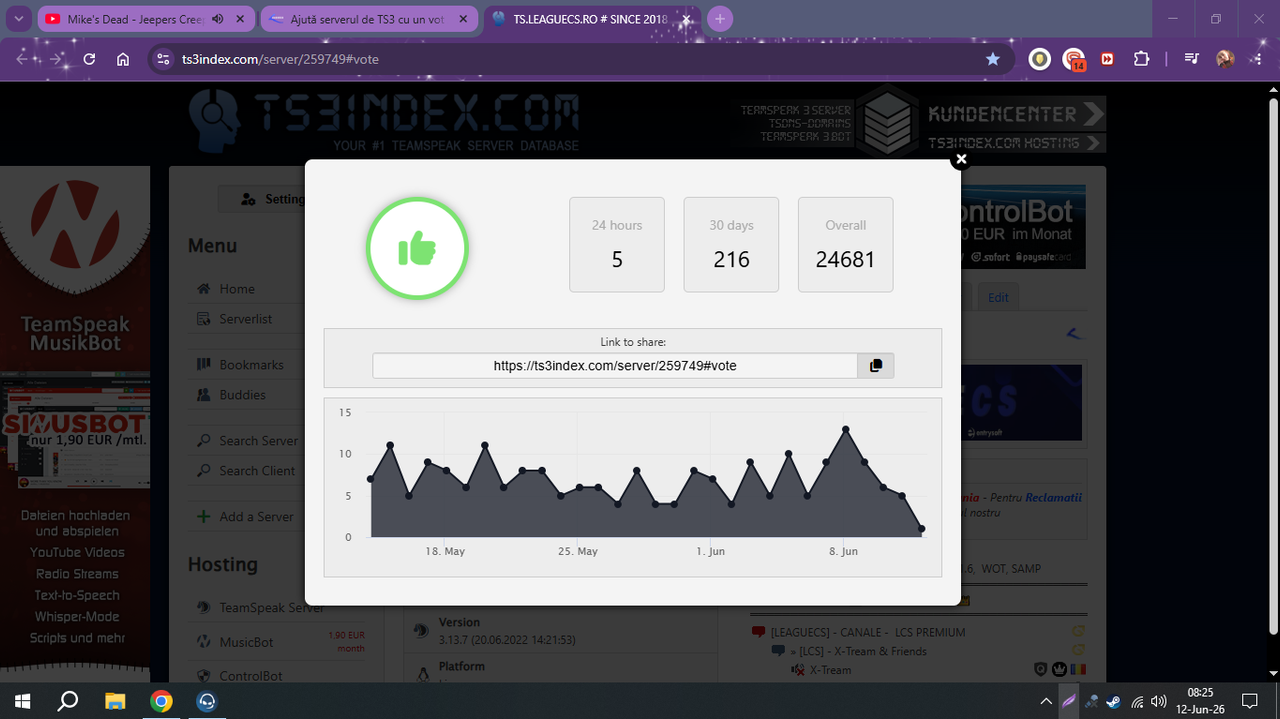The height and width of the screenshot is (719, 1280).
Task: Open the red fast-forward extension
Action: 1107,59
